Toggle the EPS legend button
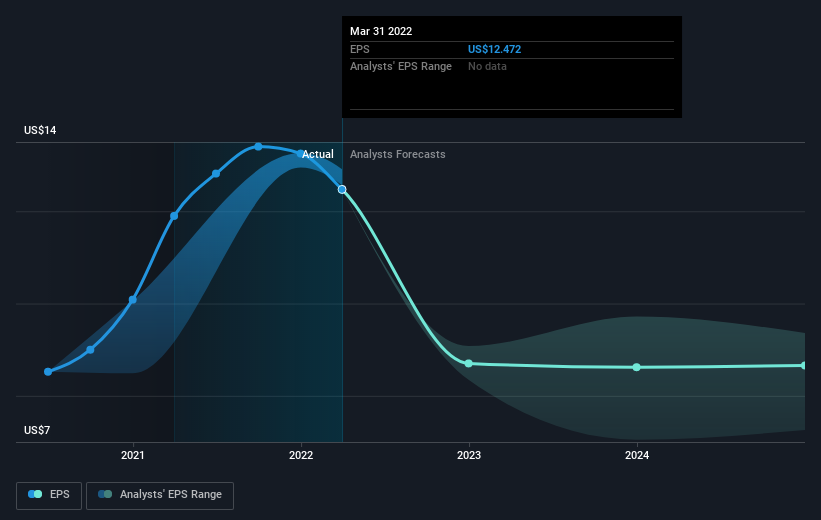The height and width of the screenshot is (520, 821). coord(49,495)
